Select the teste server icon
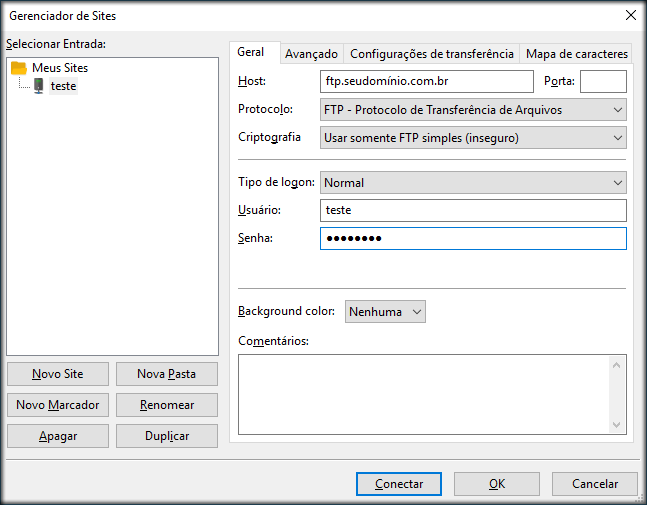 (38, 86)
